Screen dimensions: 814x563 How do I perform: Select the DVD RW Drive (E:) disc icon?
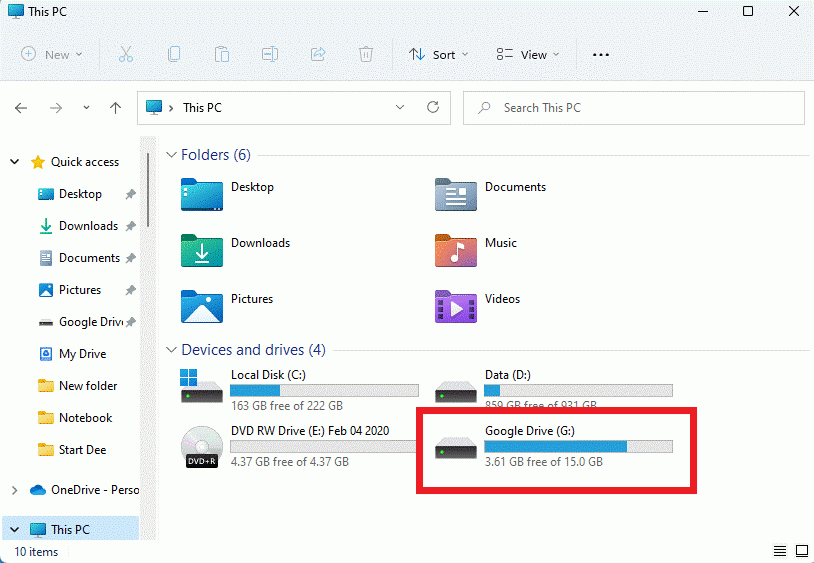[x=202, y=447]
